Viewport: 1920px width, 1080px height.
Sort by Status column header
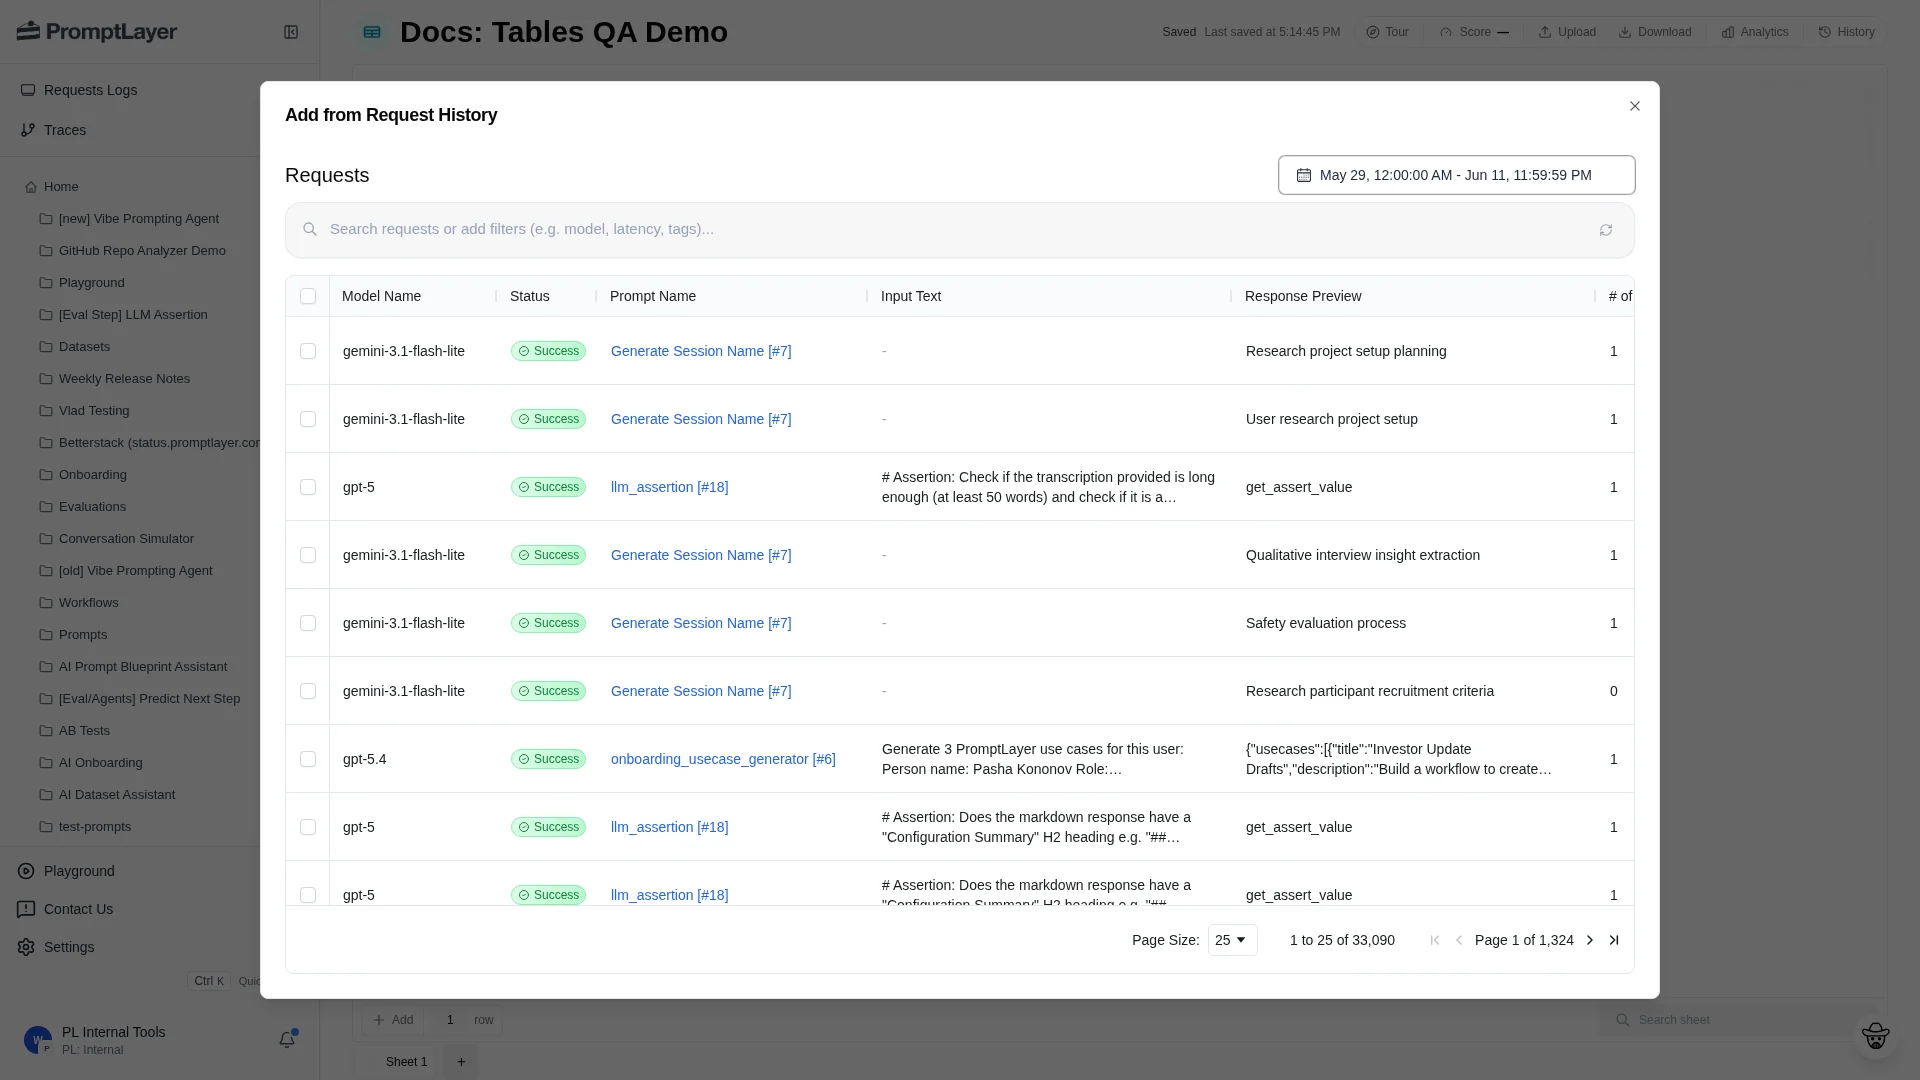click(530, 296)
